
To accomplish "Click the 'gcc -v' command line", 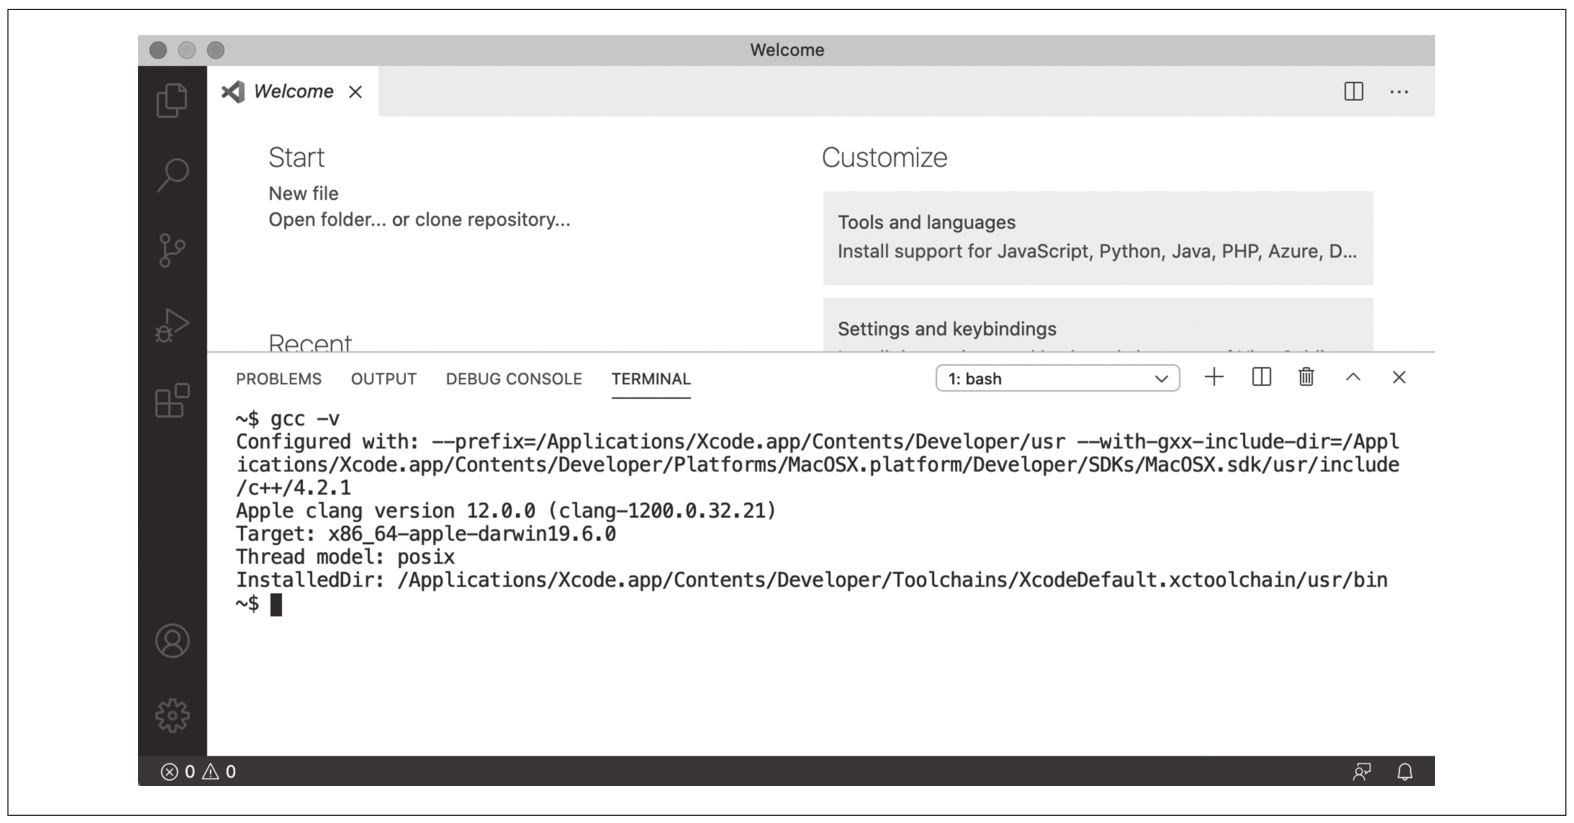I will 288,419.
